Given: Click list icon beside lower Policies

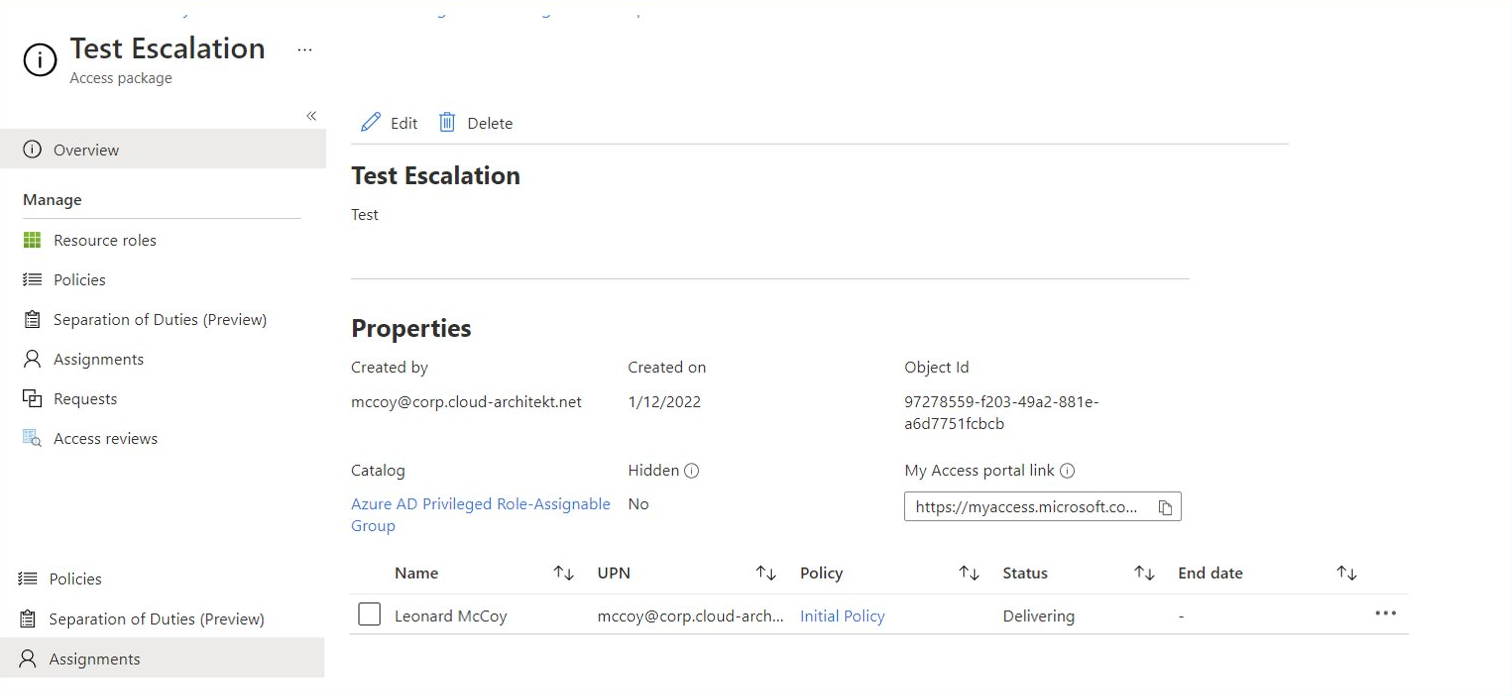Looking at the screenshot, I should pyautogui.click(x=28, y=579).
